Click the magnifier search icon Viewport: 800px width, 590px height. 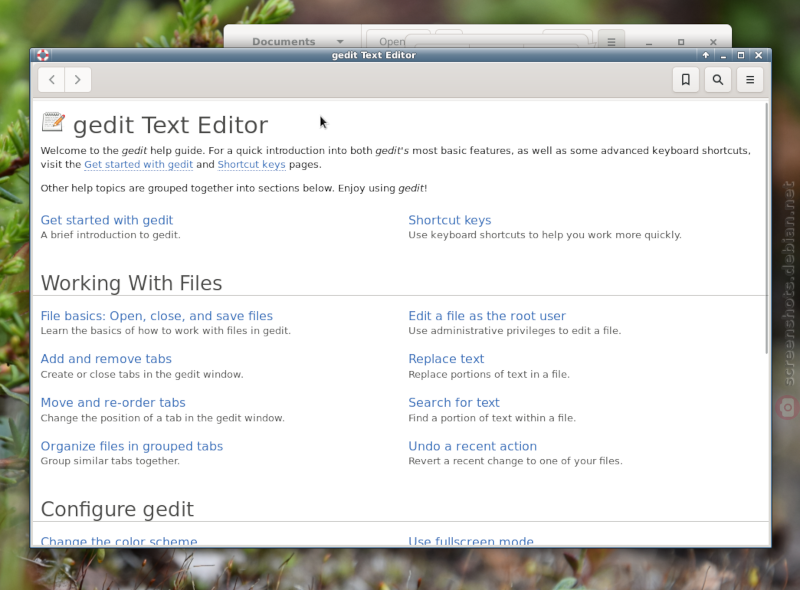(717, 80)
